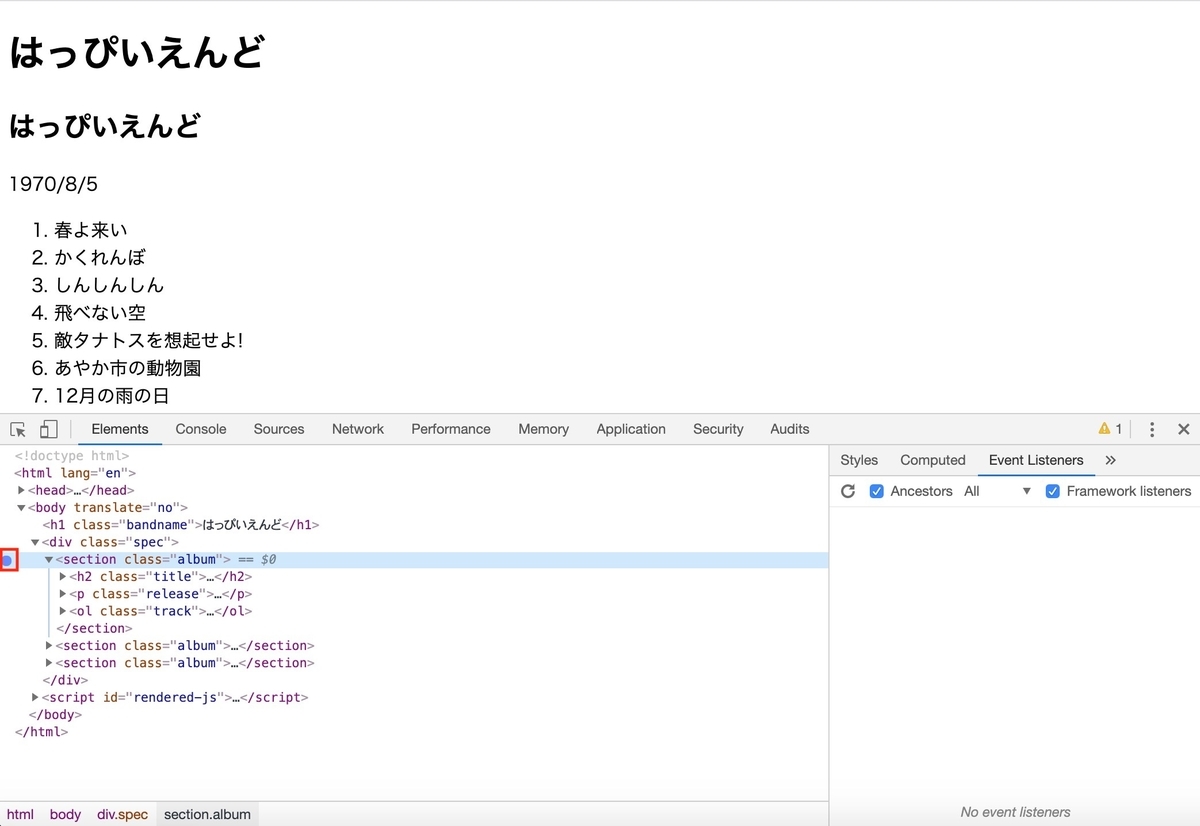Image resolution: width=1200 pixels, height=826 pixels.
Task: Switch to the Elements tab
Action: coord(120,429)
